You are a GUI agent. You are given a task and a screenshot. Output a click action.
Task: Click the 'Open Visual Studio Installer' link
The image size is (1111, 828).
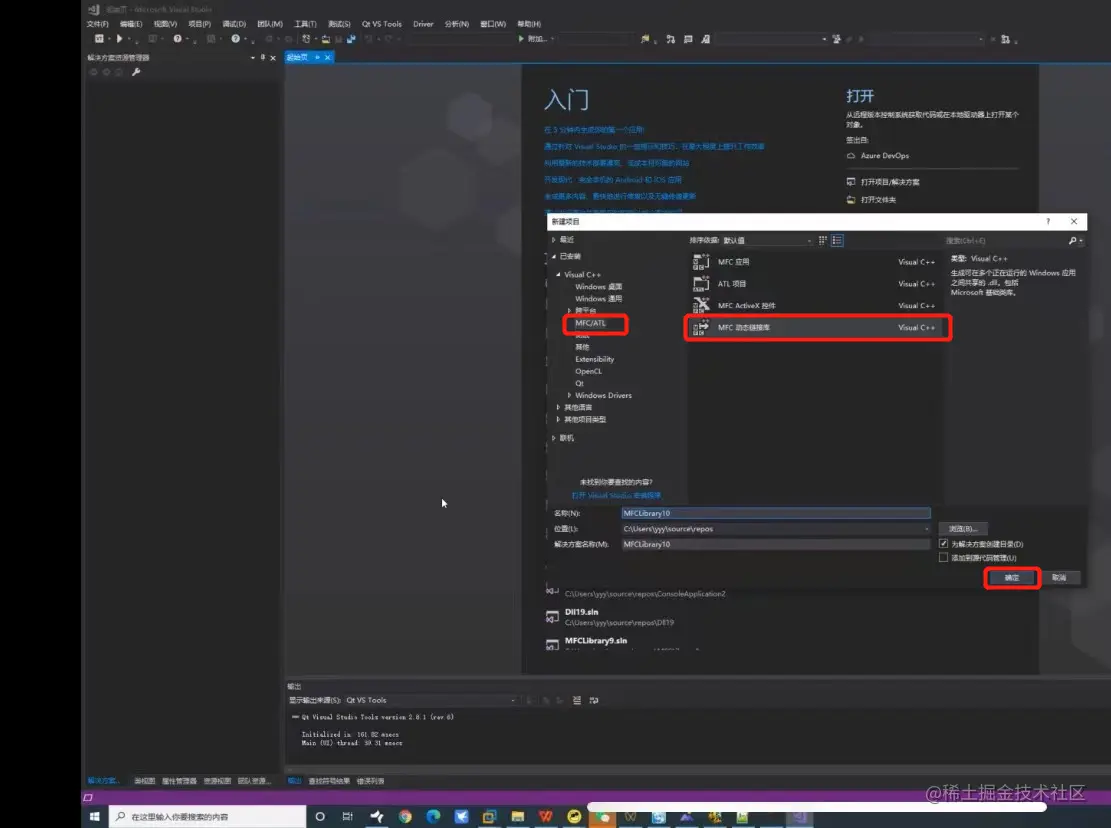pyautogui.click(x=616, y=496)
